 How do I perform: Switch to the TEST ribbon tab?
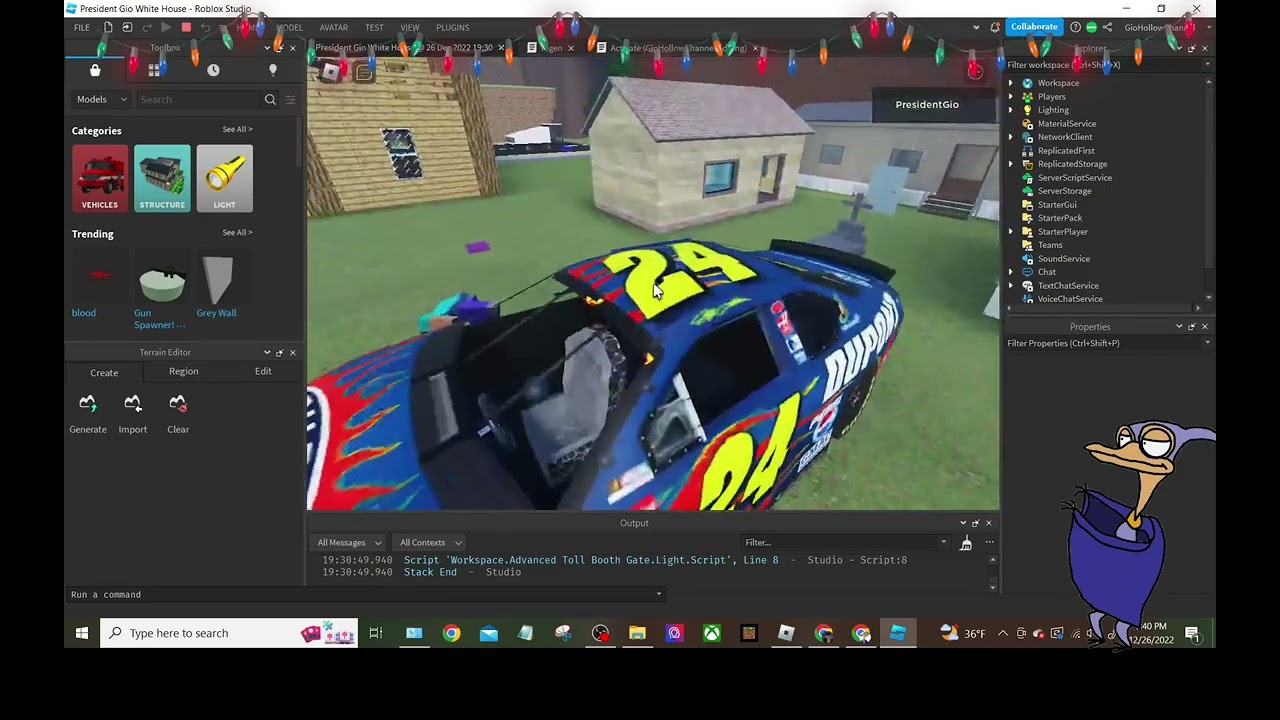374,27
